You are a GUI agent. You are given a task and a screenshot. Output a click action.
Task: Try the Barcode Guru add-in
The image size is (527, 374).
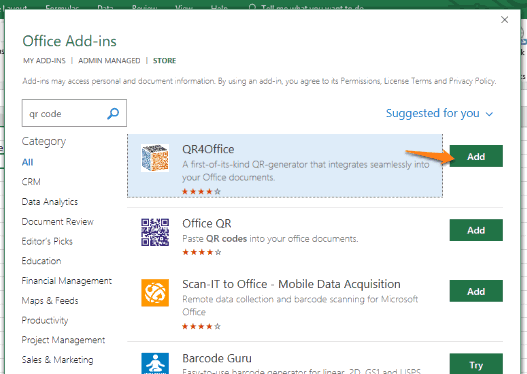tap(476, 364)
